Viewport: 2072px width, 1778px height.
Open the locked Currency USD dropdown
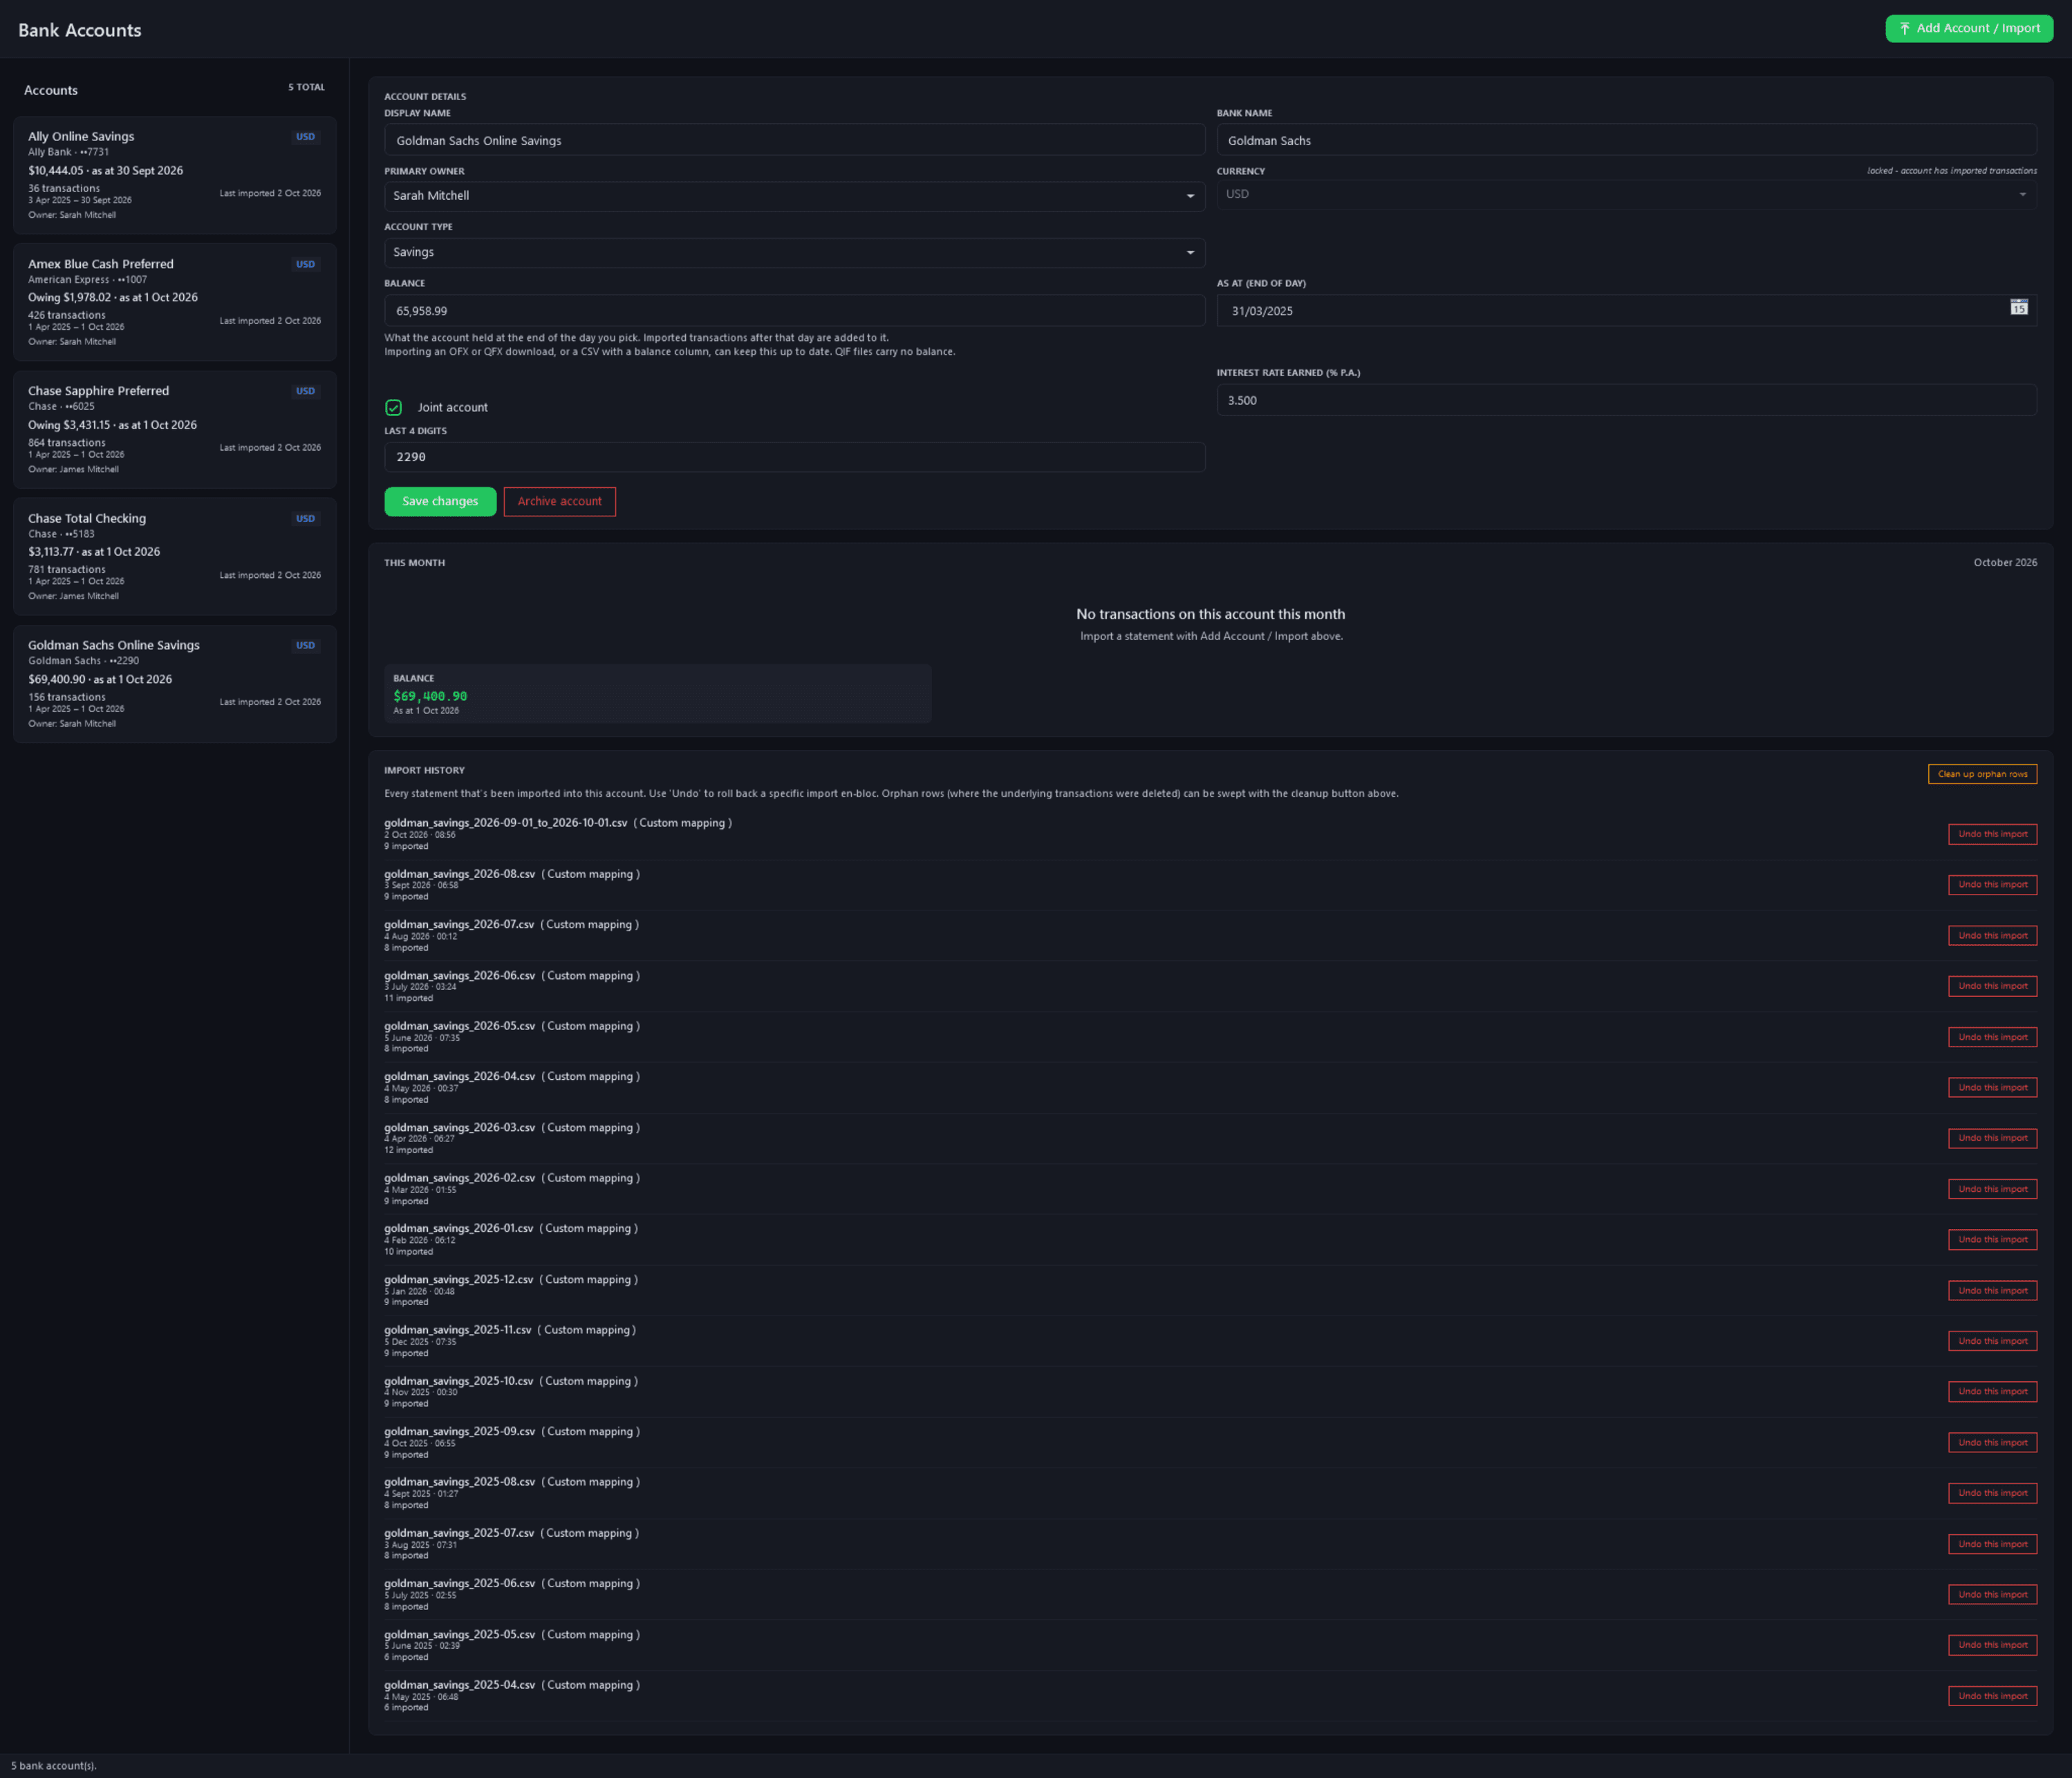pyautogui.click(x=1626, y=194)
